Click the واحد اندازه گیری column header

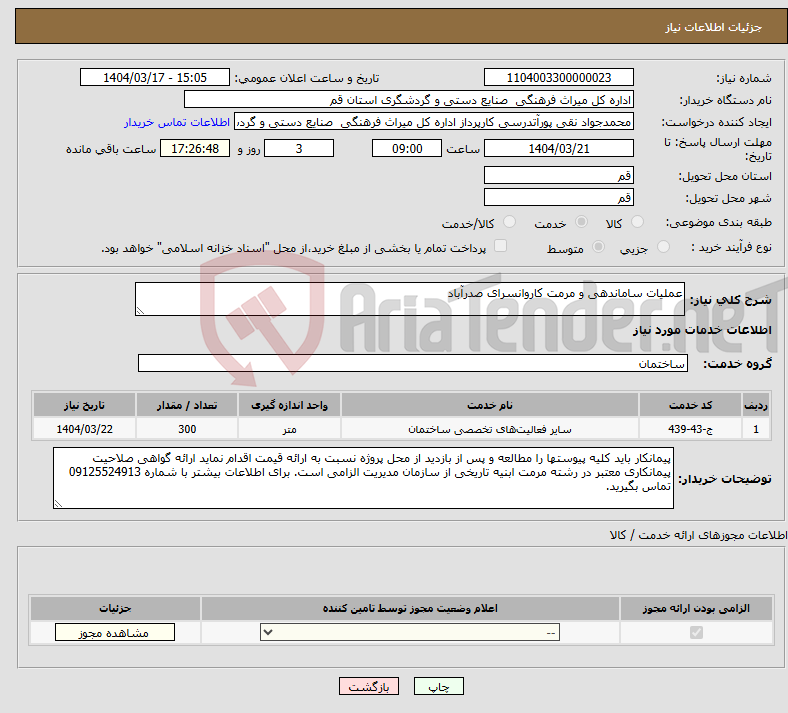(289, 405)
